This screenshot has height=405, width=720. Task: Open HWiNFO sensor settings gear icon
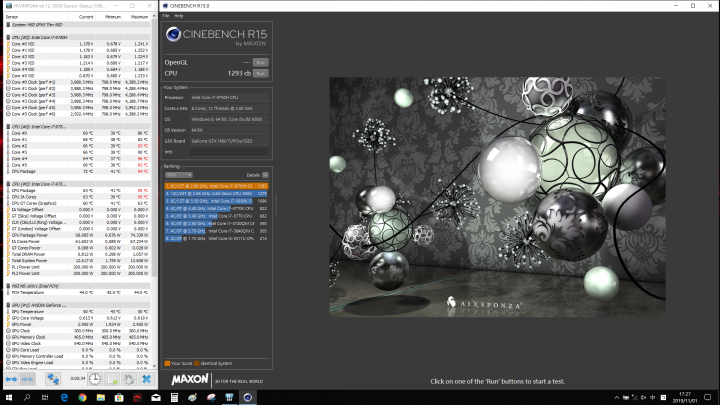[128, 379]
